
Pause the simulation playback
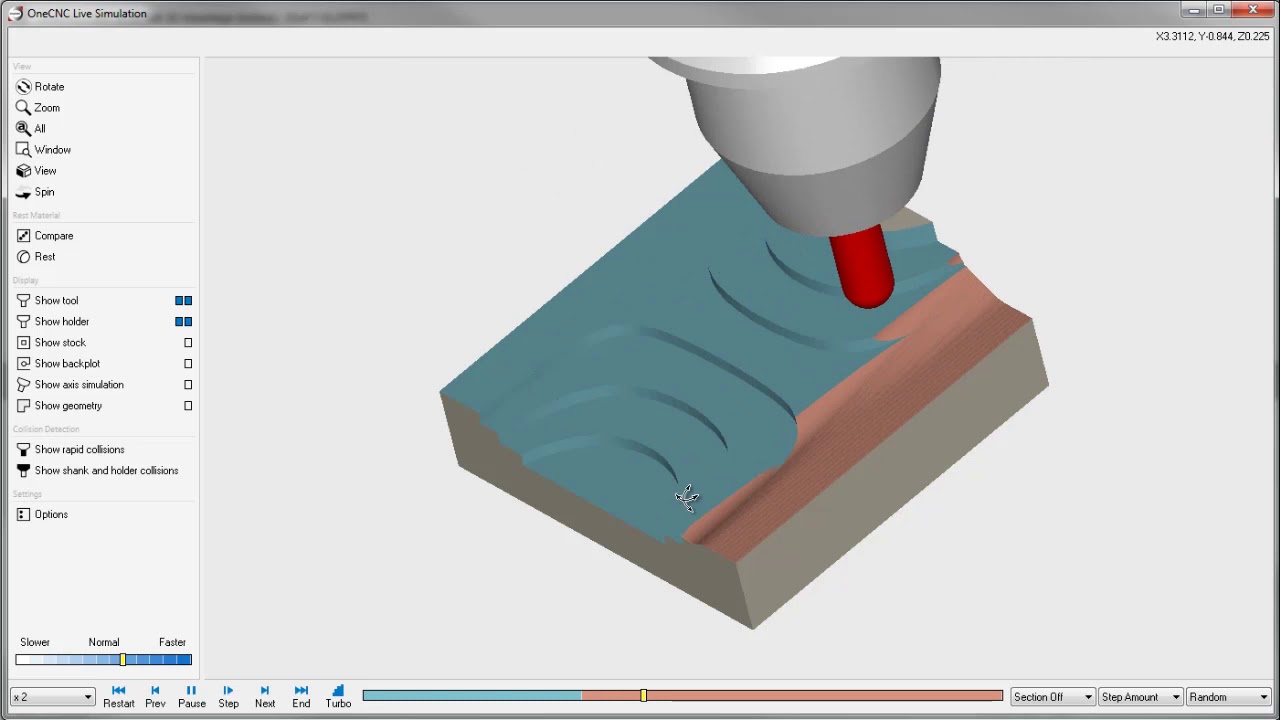191,696
